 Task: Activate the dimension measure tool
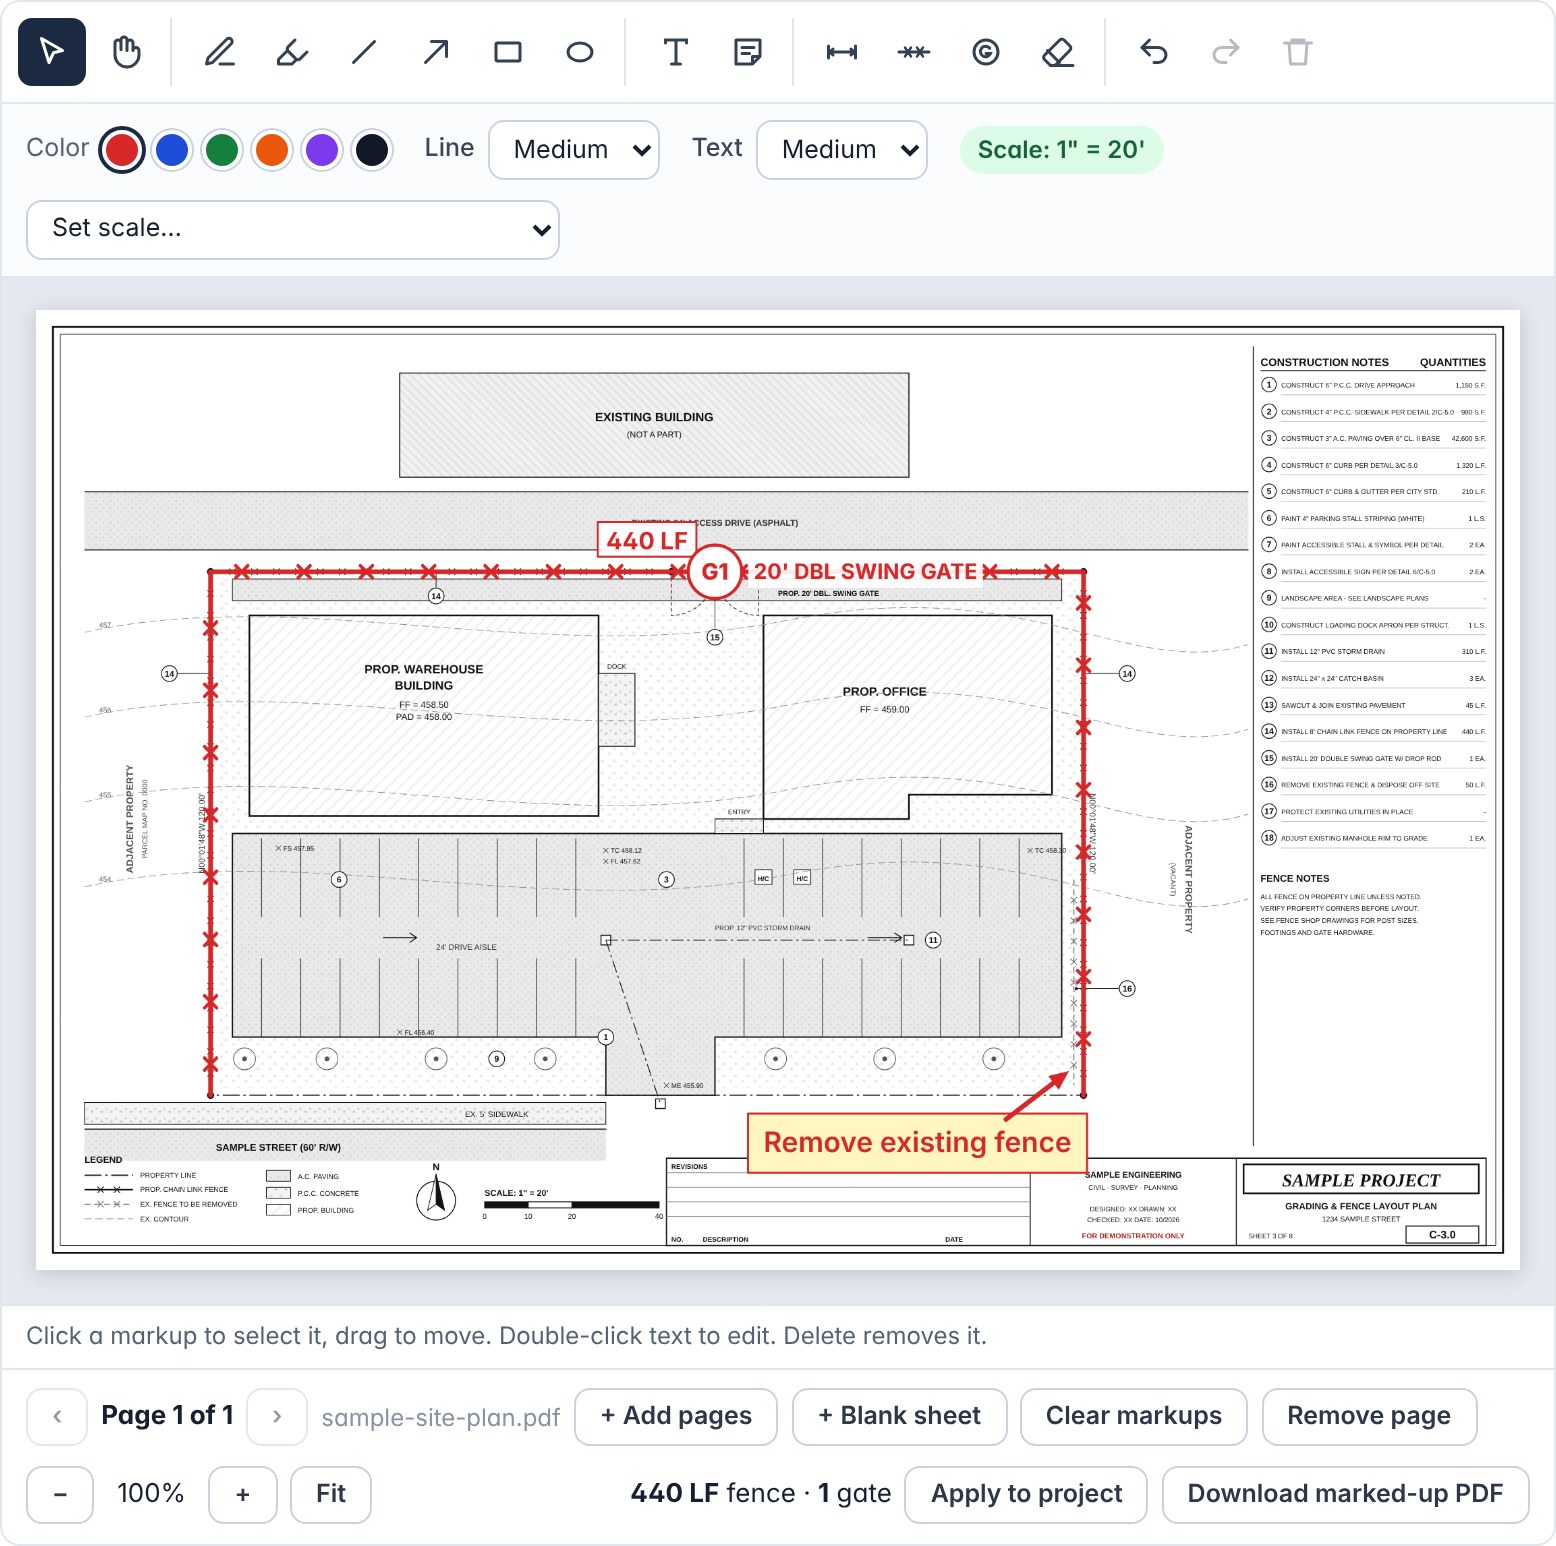pos(842,52)
